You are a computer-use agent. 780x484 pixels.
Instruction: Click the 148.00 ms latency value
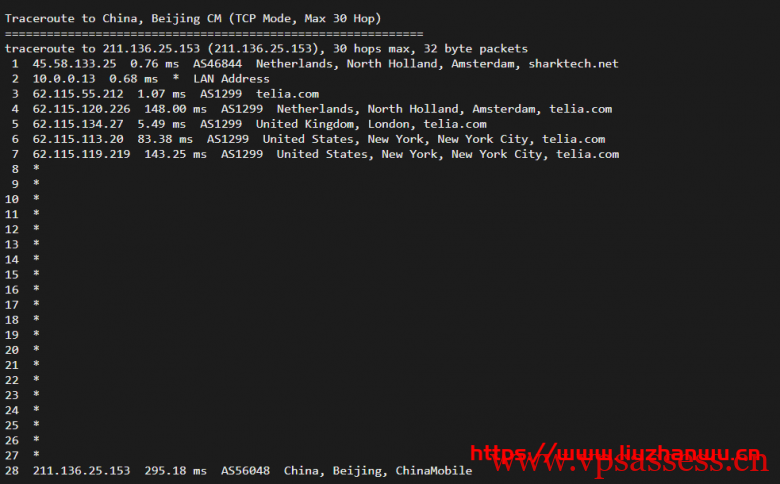pyautogui.click(x=175, y=109)
